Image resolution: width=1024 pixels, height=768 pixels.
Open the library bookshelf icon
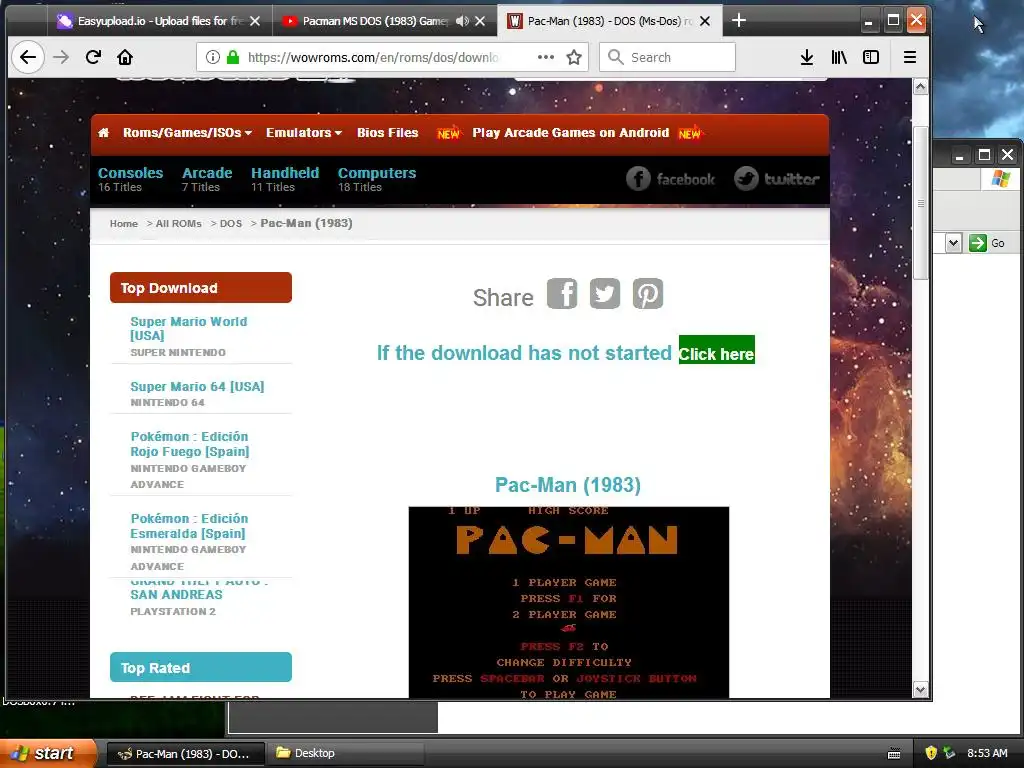pos(839,57)
